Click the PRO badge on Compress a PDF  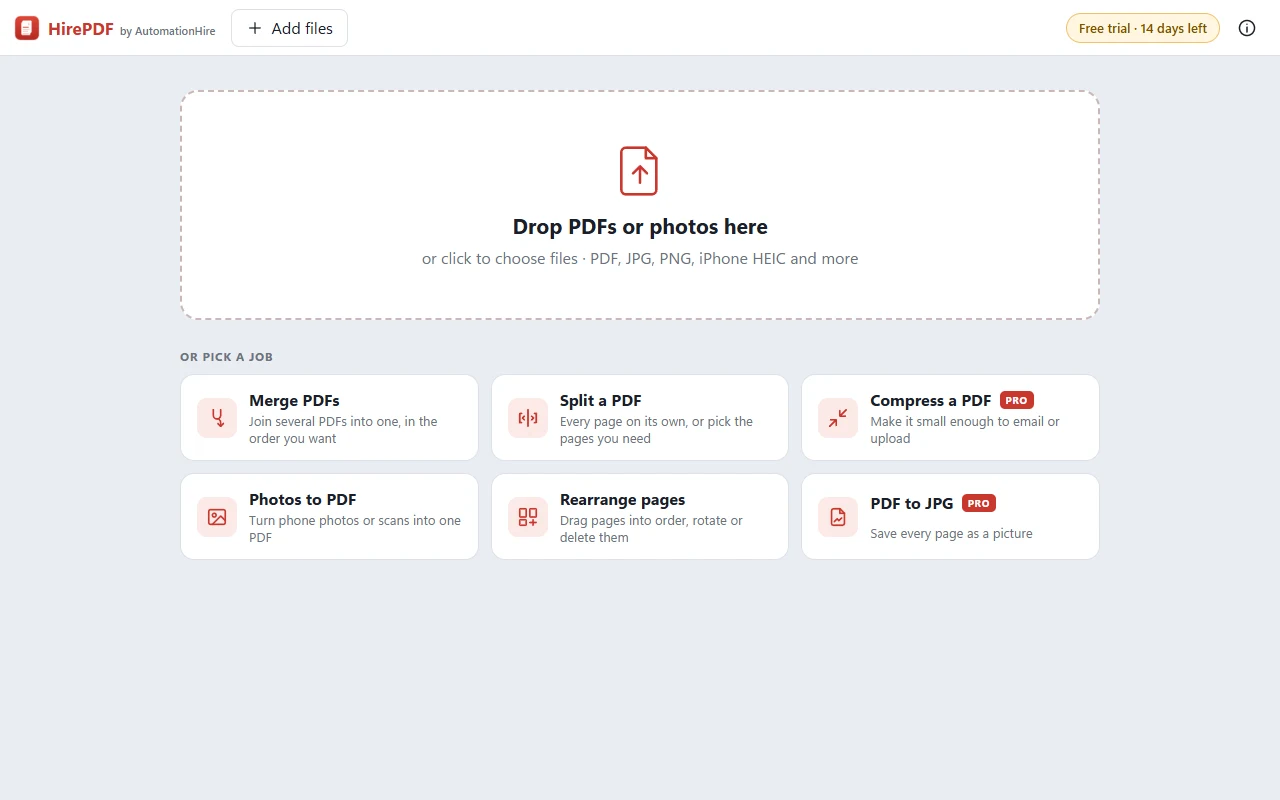tap(1017, 400)
